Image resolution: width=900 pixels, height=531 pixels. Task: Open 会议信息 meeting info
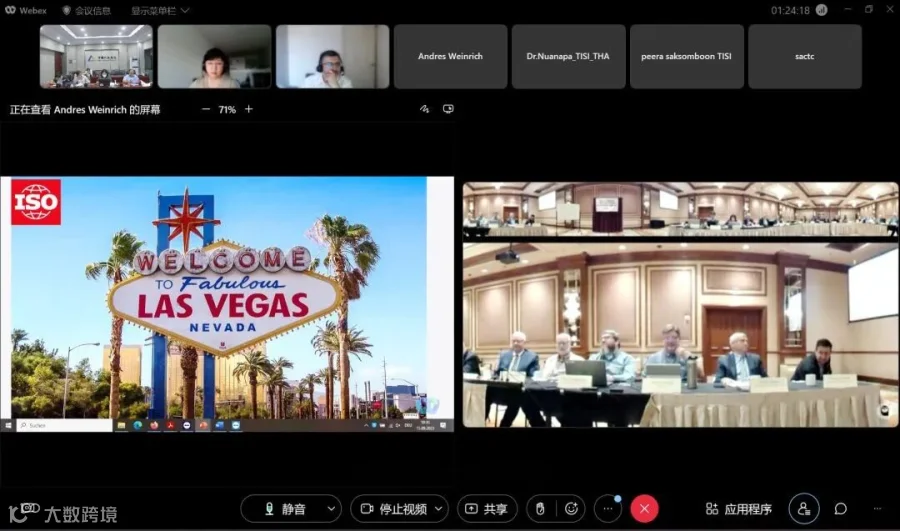(x=87, y=10)
